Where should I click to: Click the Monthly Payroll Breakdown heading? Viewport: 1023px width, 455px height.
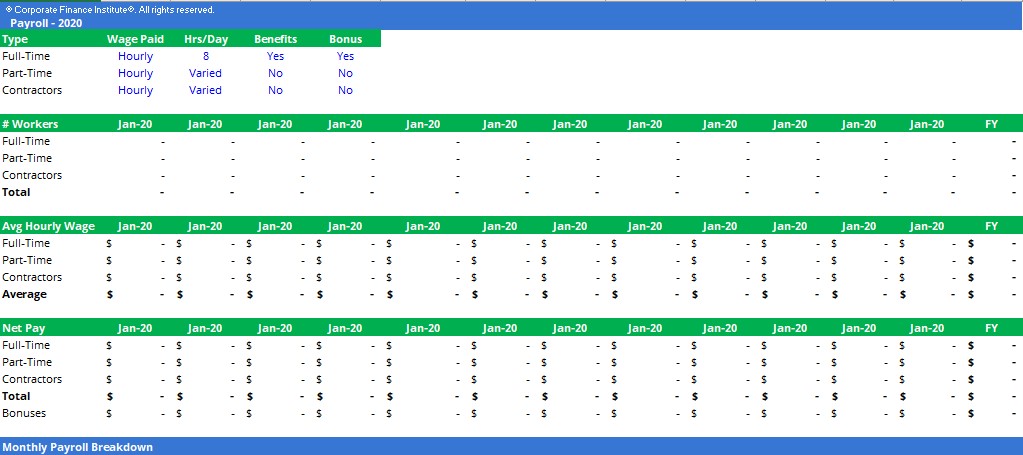(x=78, y=447)
